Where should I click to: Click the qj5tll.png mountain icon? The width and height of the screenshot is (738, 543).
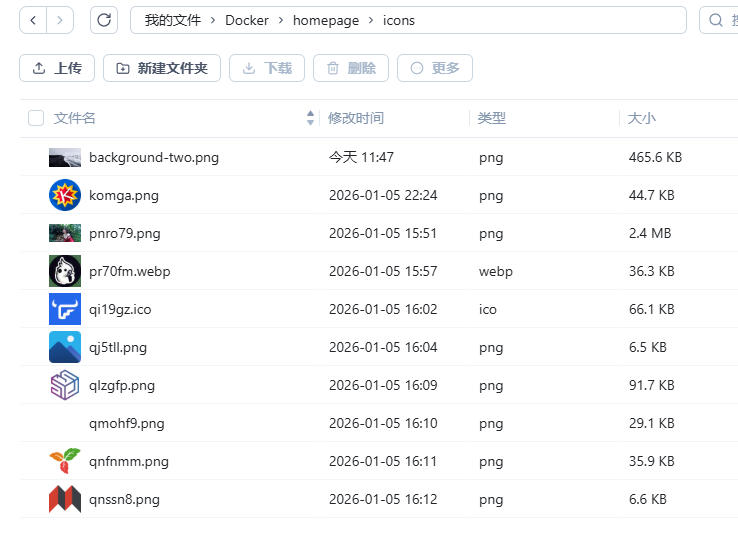(x=65, y=347)
